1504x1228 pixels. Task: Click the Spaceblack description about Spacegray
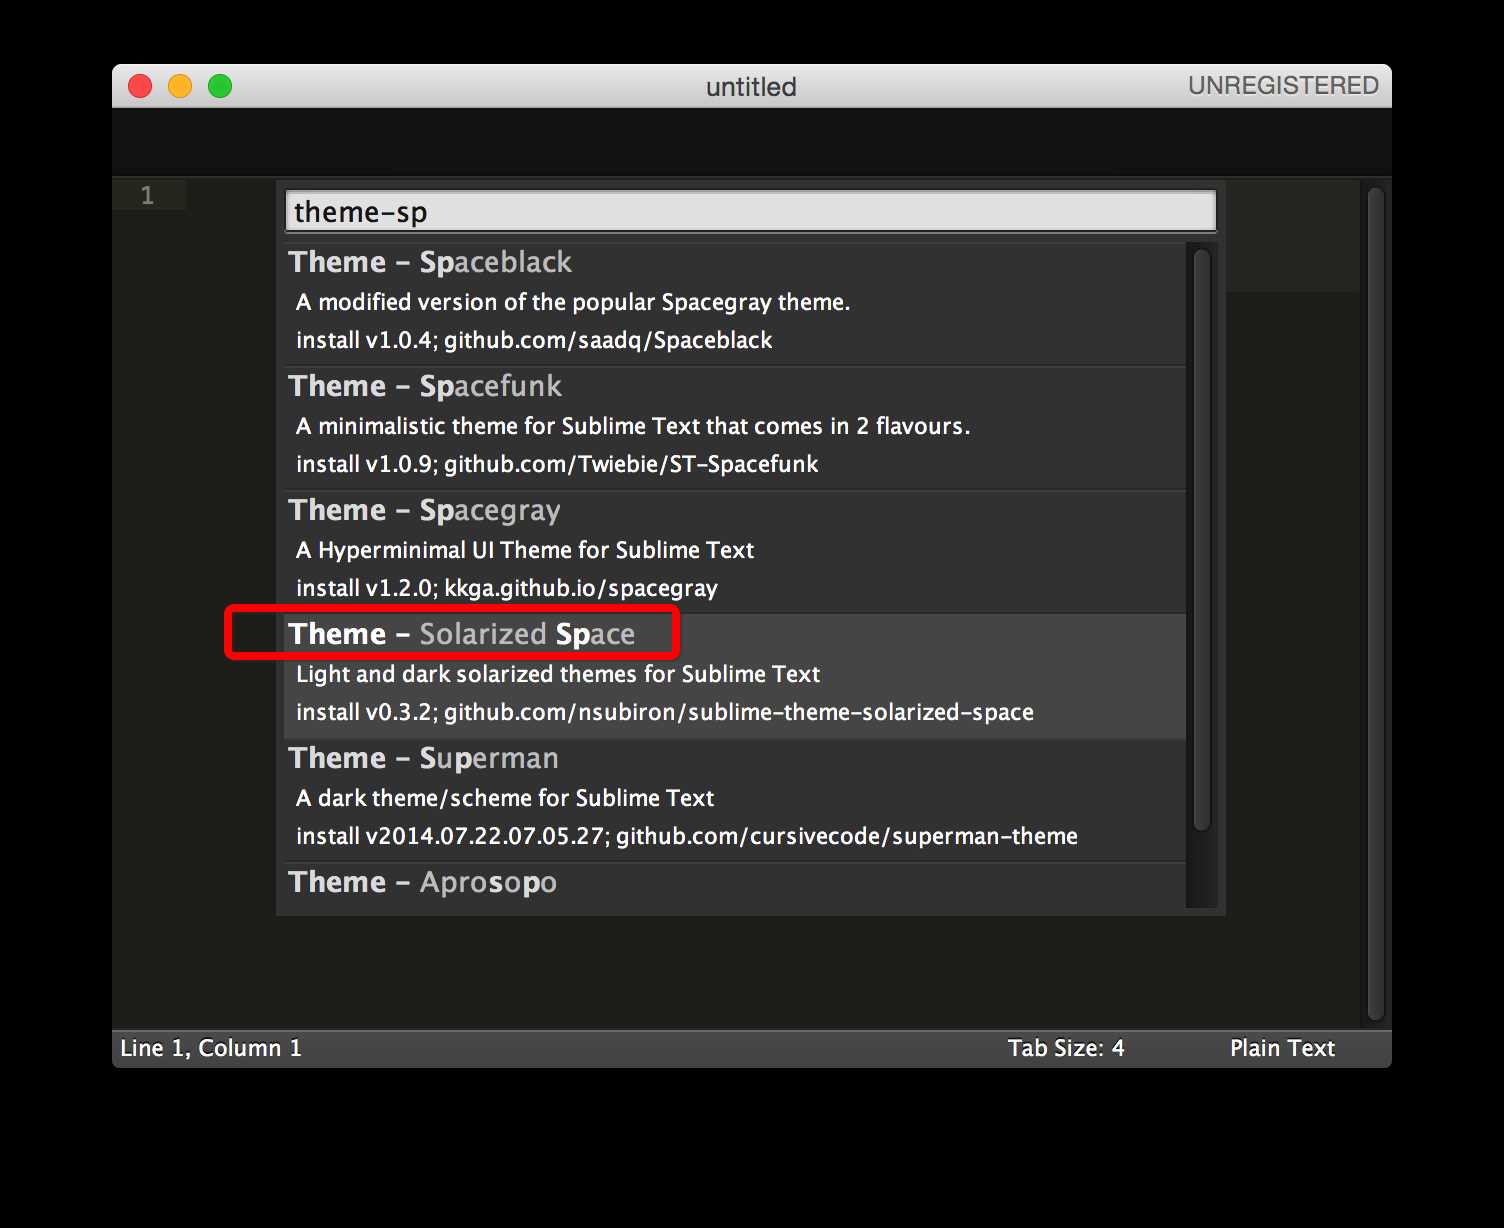(x=573, y=302)
